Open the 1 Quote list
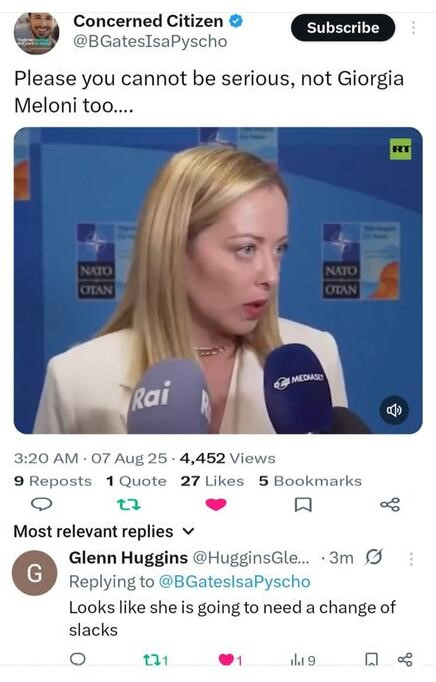436x682 pixels. coord(136,481)
